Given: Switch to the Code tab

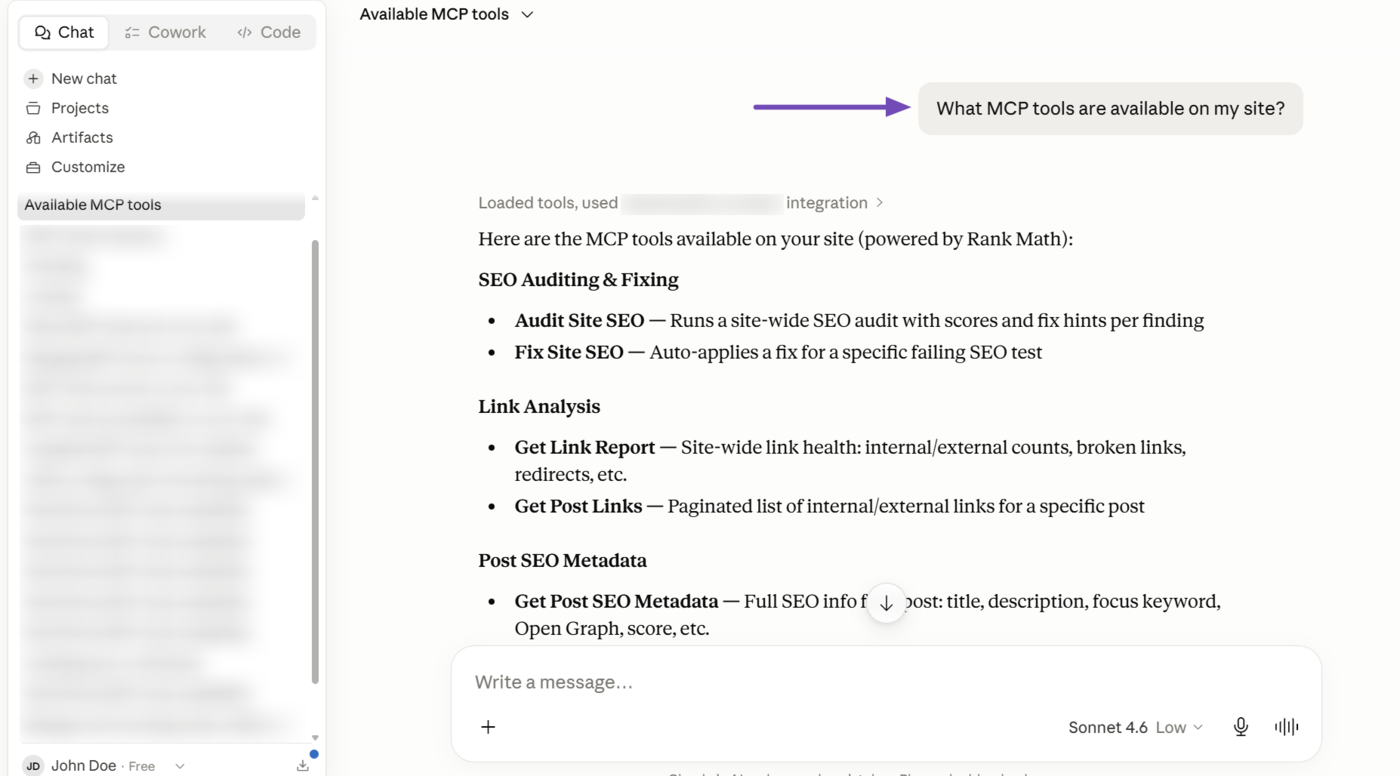Looking at the screenshot, I should (269, 32).
